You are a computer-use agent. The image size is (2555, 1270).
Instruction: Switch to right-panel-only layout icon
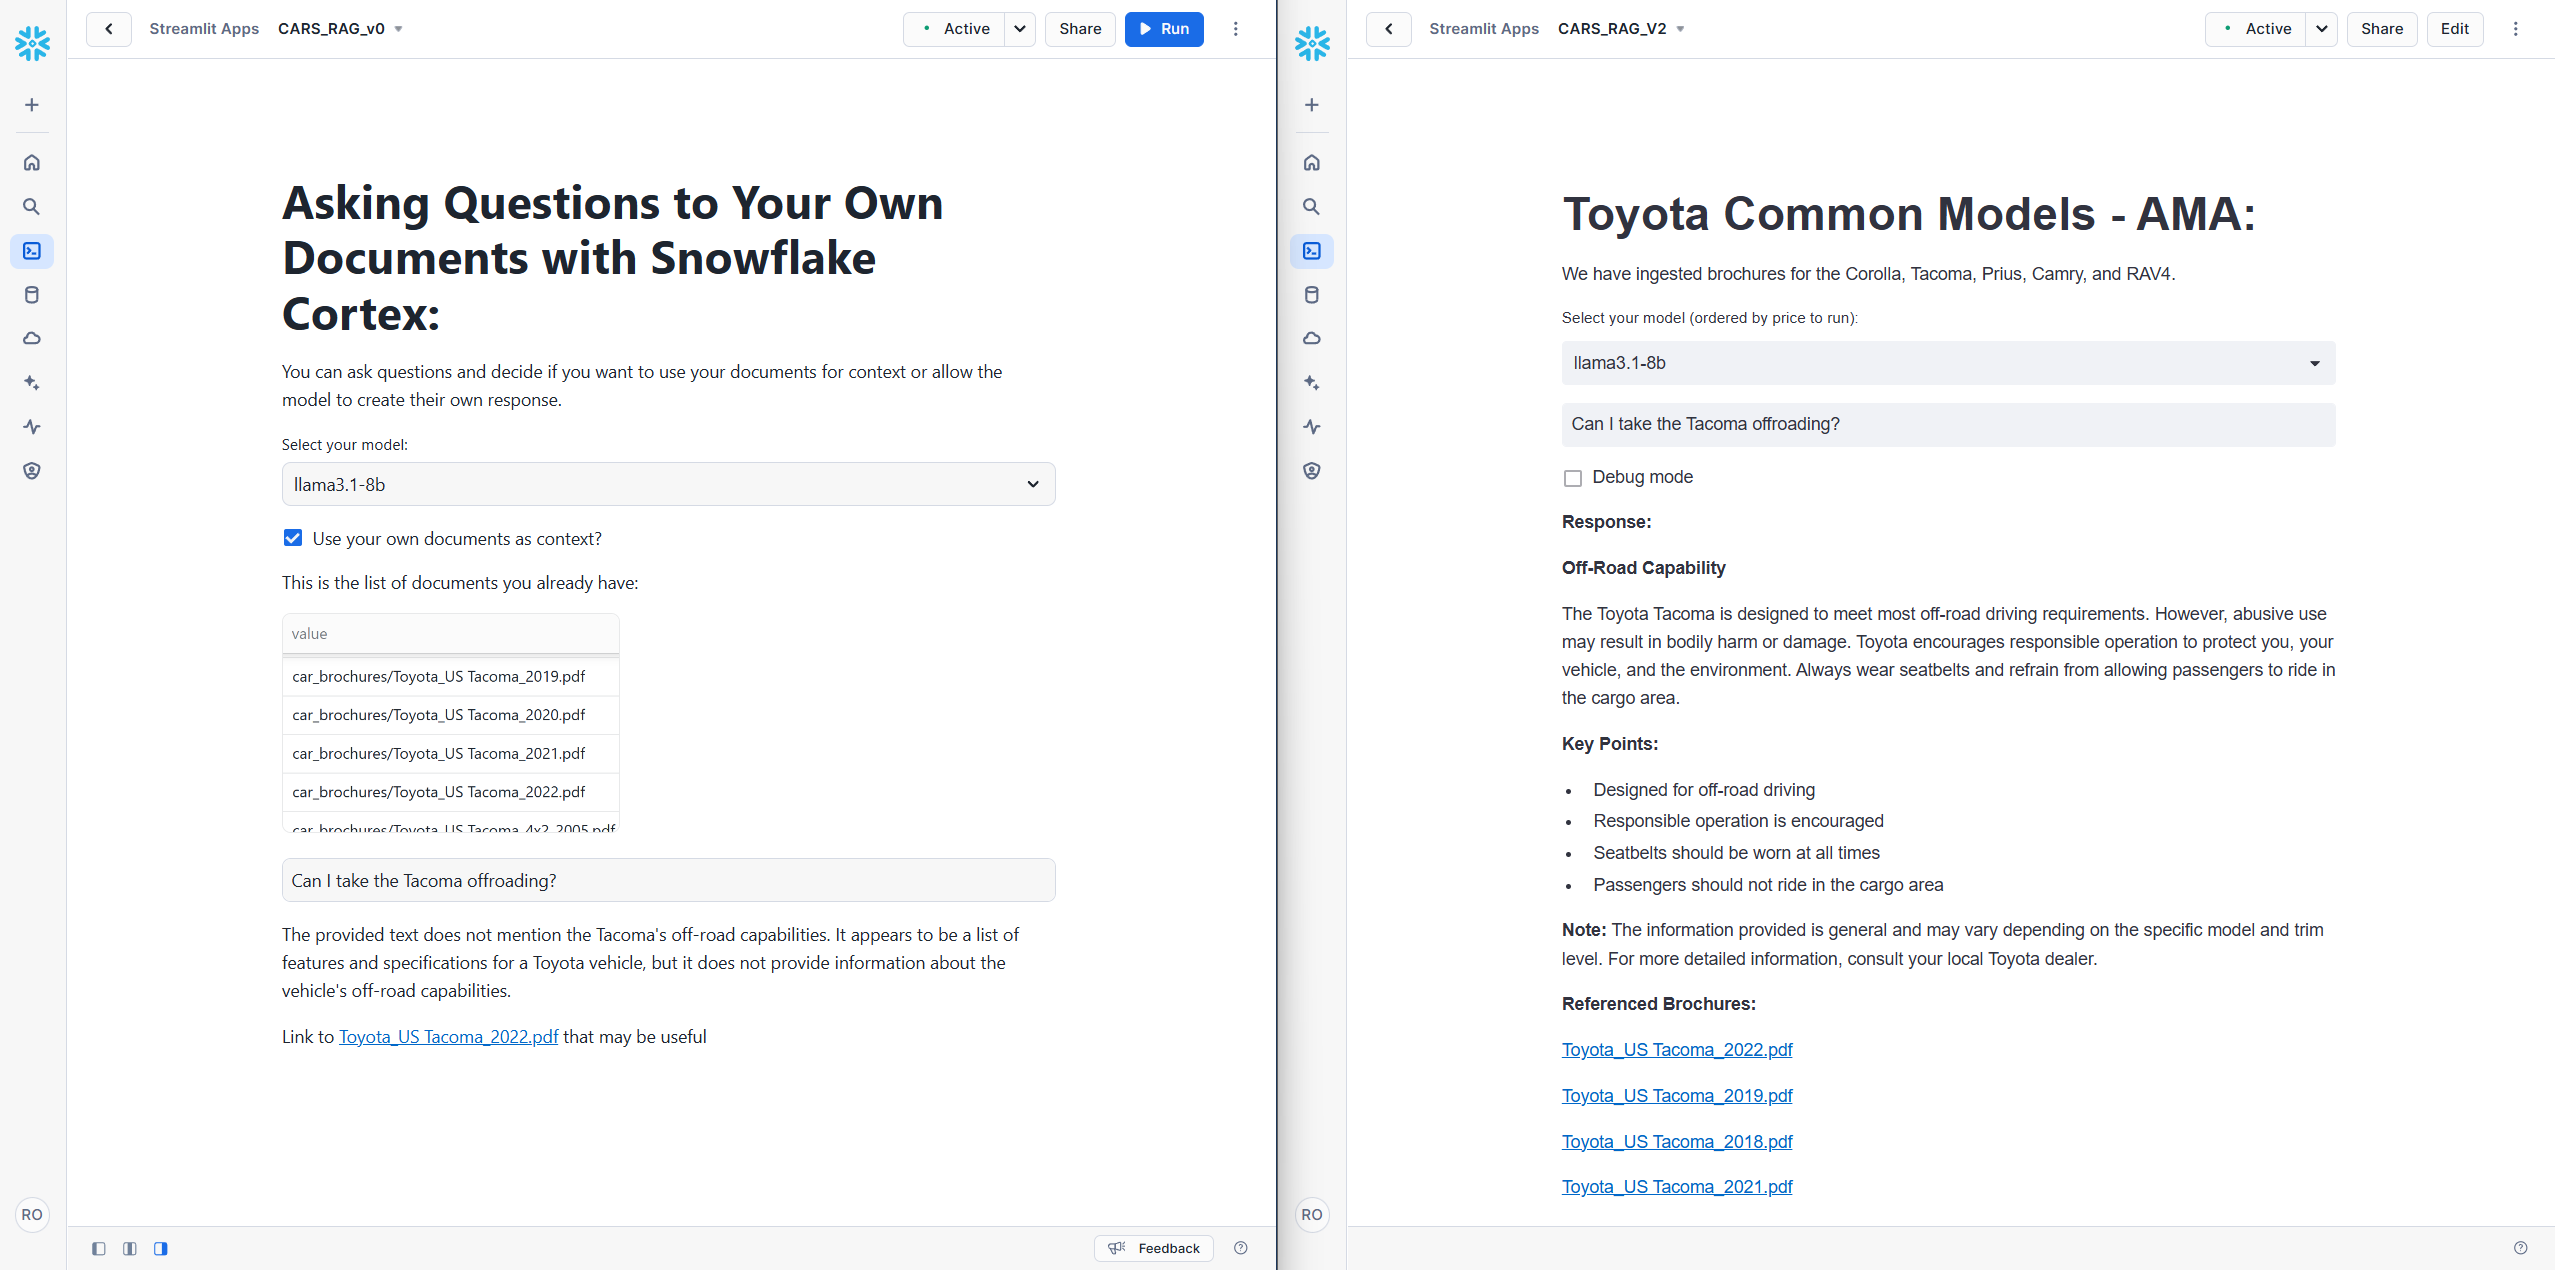tap(161, 1248)
